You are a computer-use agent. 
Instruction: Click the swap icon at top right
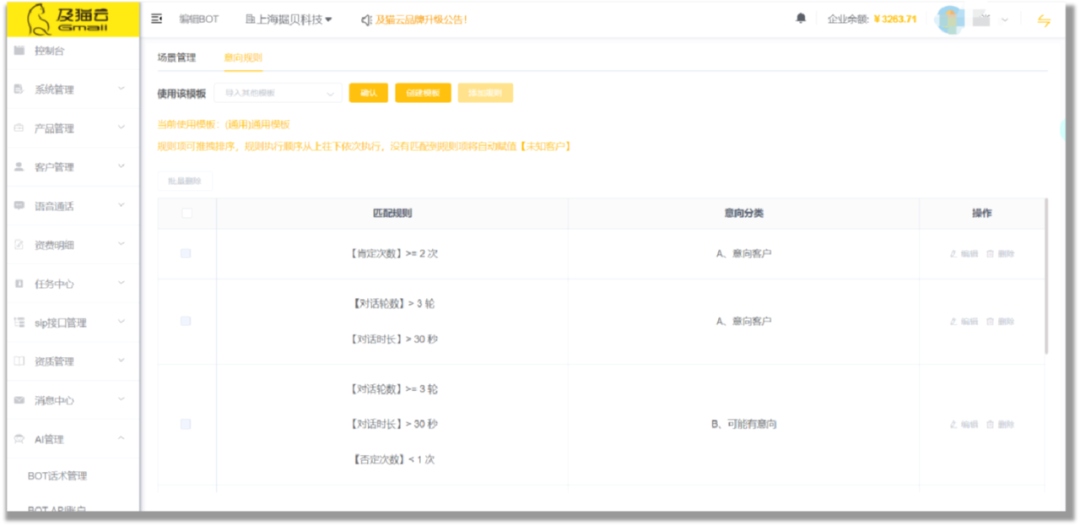tap(1044, 20)
